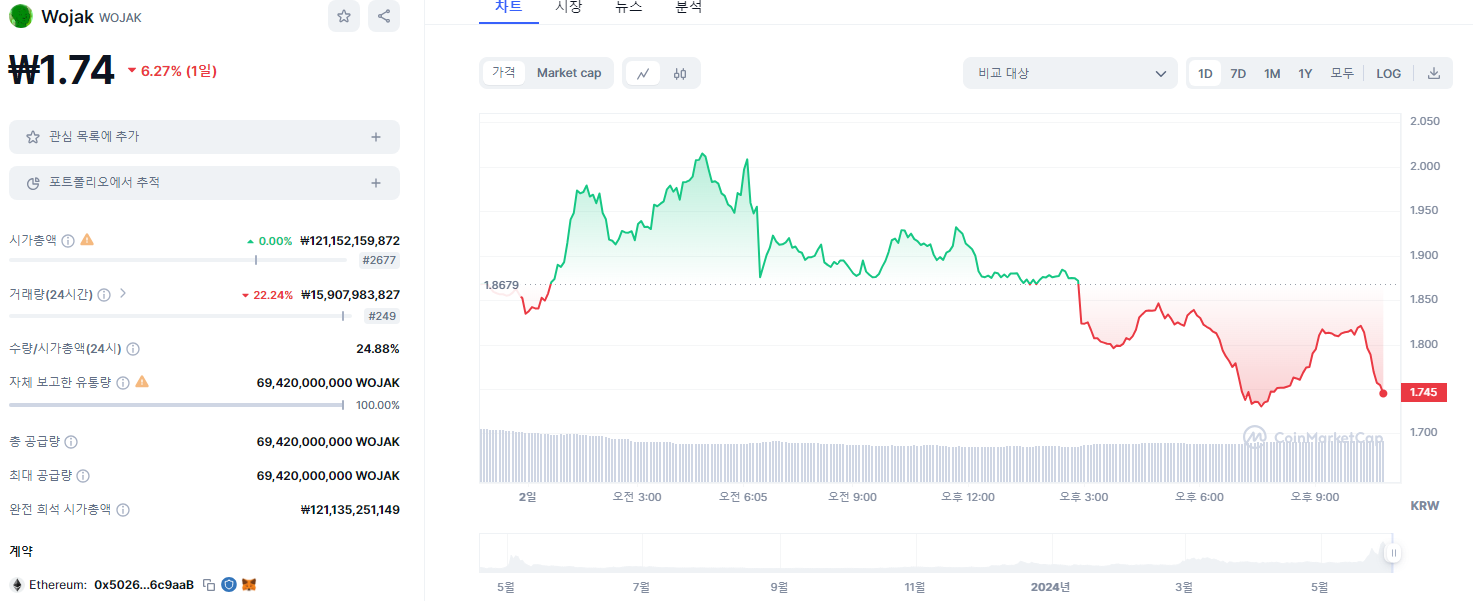Open info icon next to 시가총액
This screenshot has height=601, width=1473.
(x=68, y=241)
